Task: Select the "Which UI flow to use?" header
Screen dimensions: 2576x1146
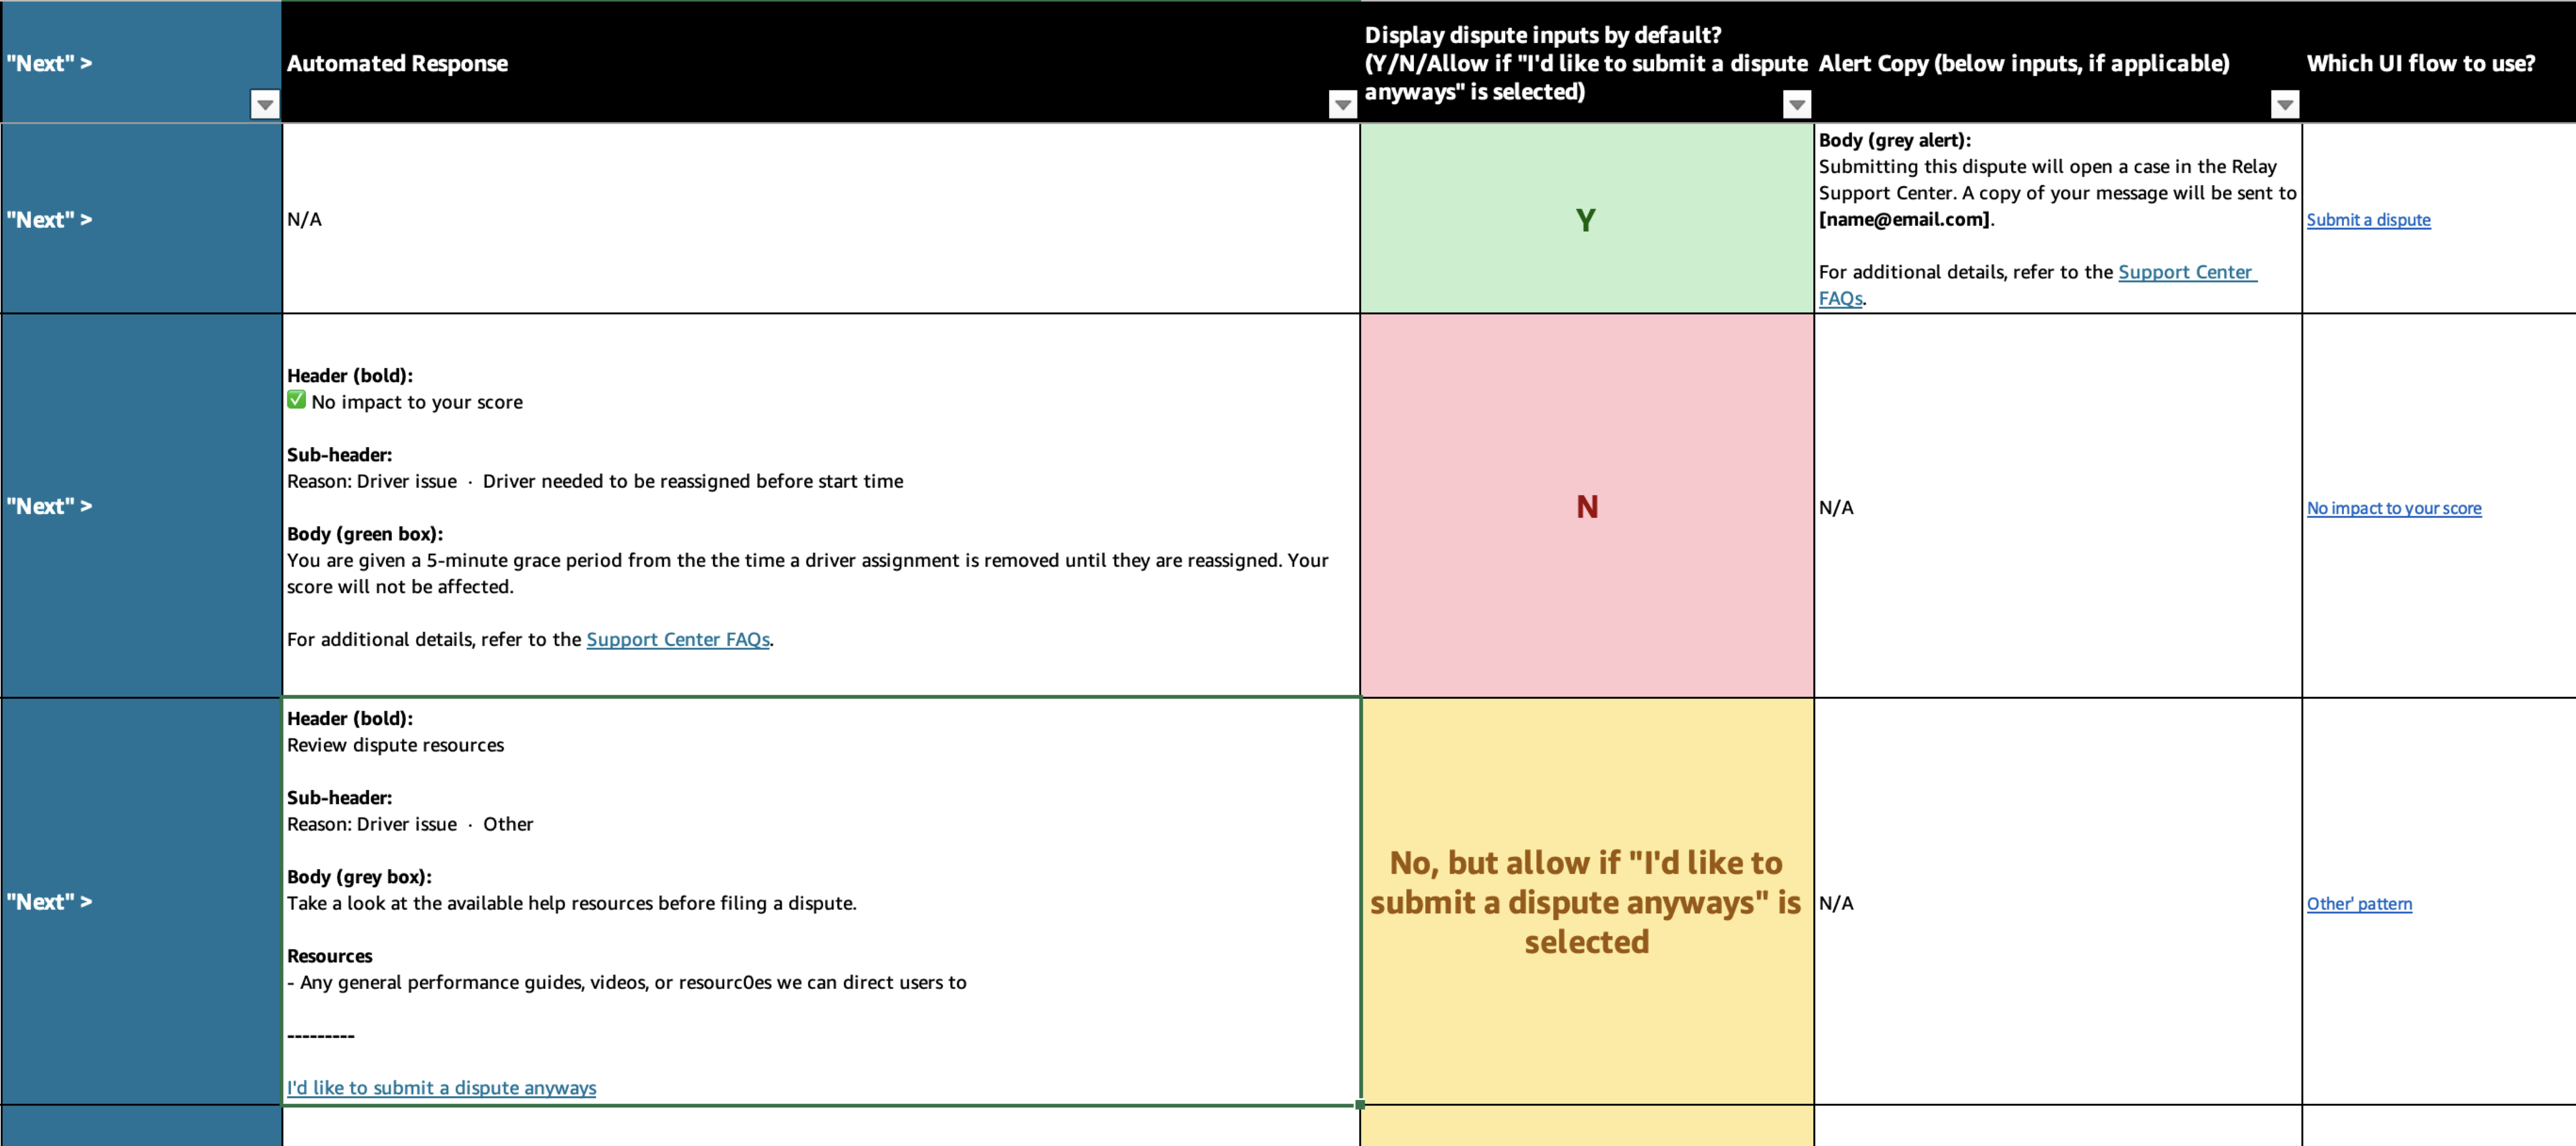Action: 2420,63
